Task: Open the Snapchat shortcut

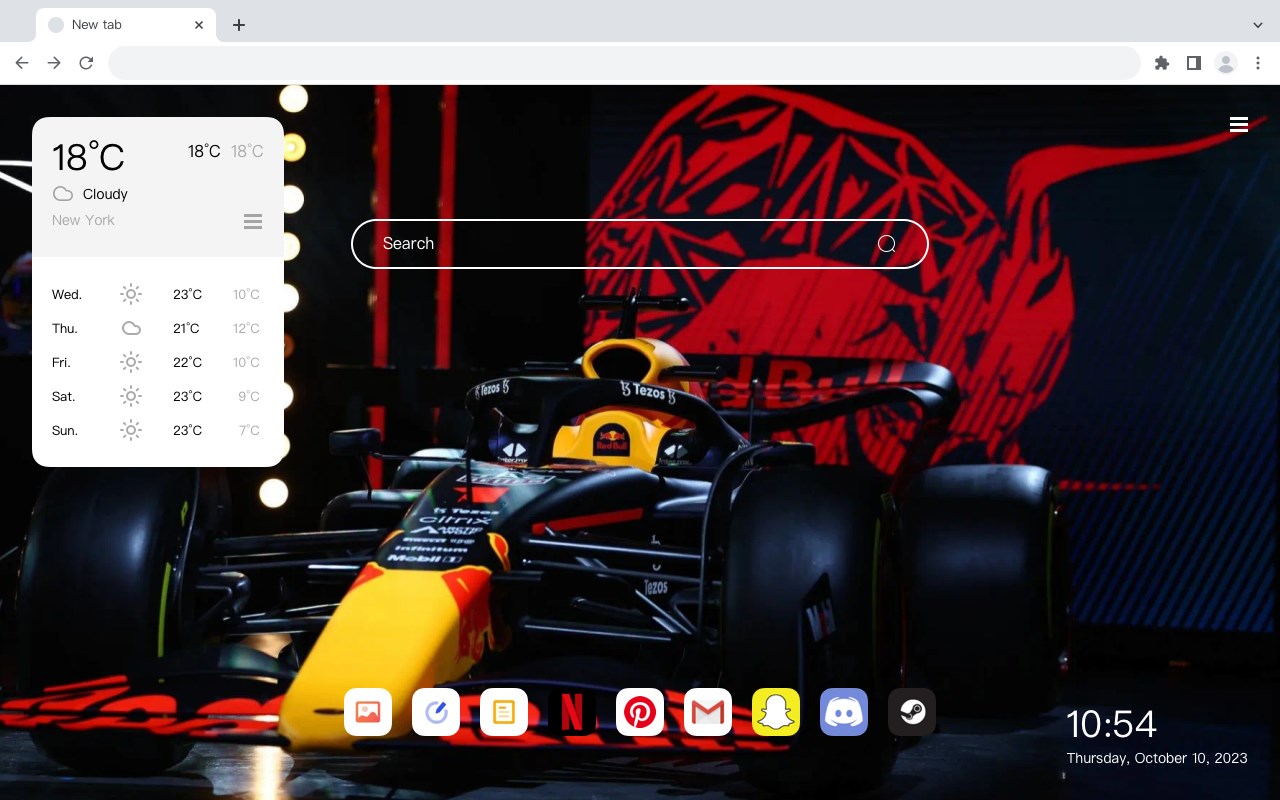Action: click(776, 712)
